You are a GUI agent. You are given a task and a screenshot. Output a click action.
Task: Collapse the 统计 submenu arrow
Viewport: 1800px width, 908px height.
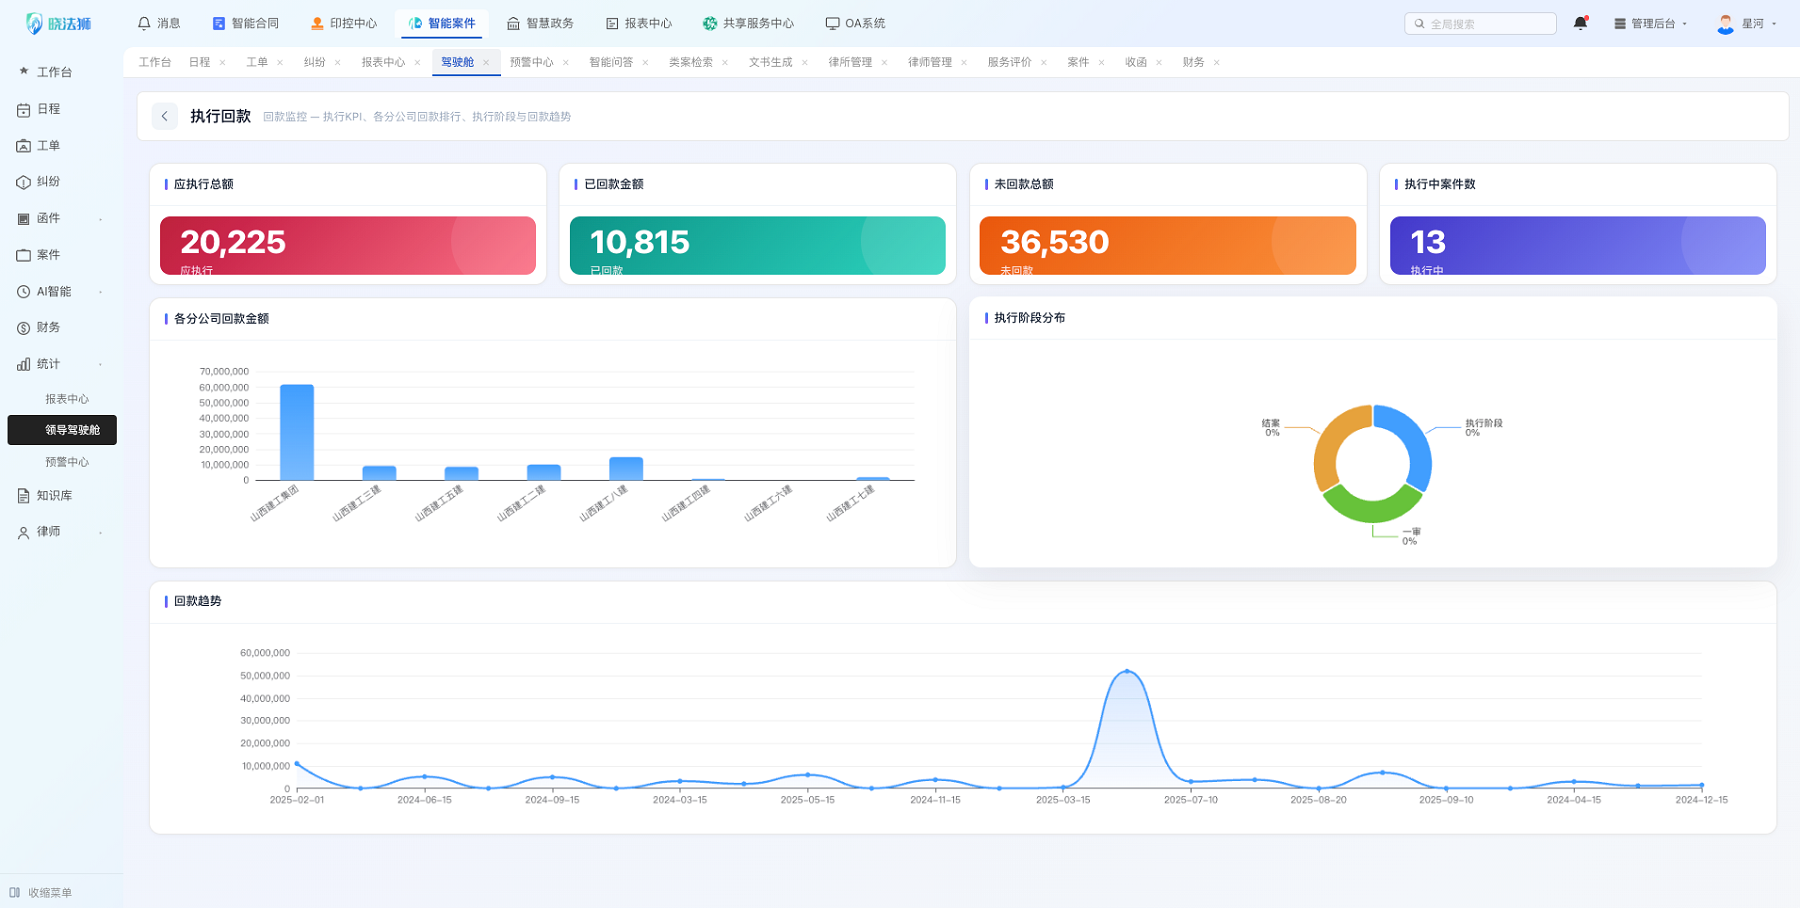(x=101, y=365)
